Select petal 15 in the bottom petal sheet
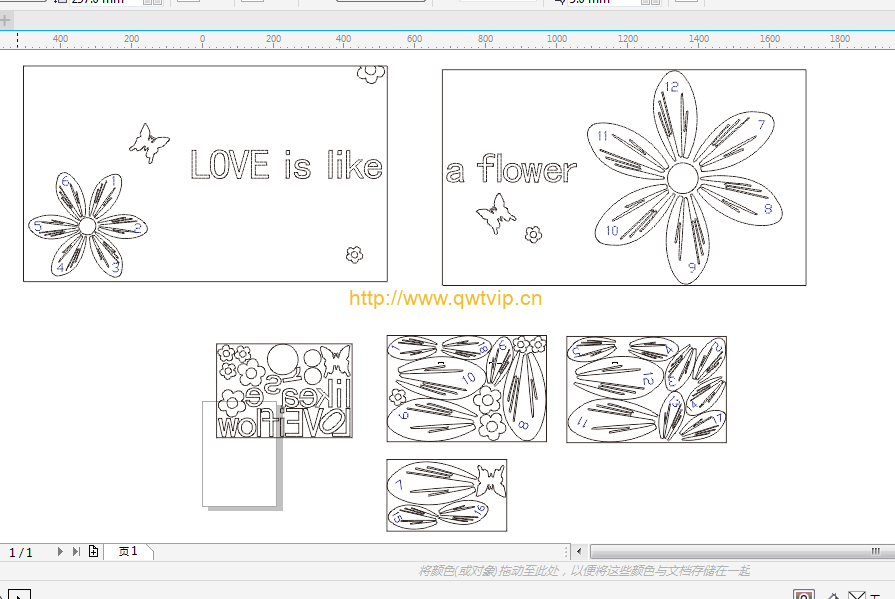895x599 pixels. pyautogui.click(x=413, y=516)
